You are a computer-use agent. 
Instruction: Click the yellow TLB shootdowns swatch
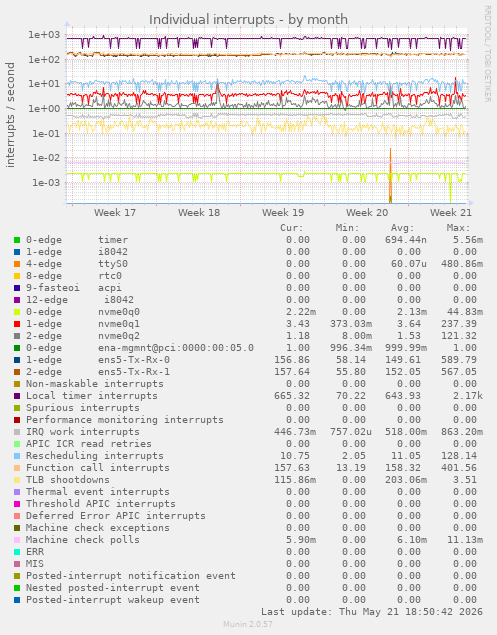coord(17,480)
